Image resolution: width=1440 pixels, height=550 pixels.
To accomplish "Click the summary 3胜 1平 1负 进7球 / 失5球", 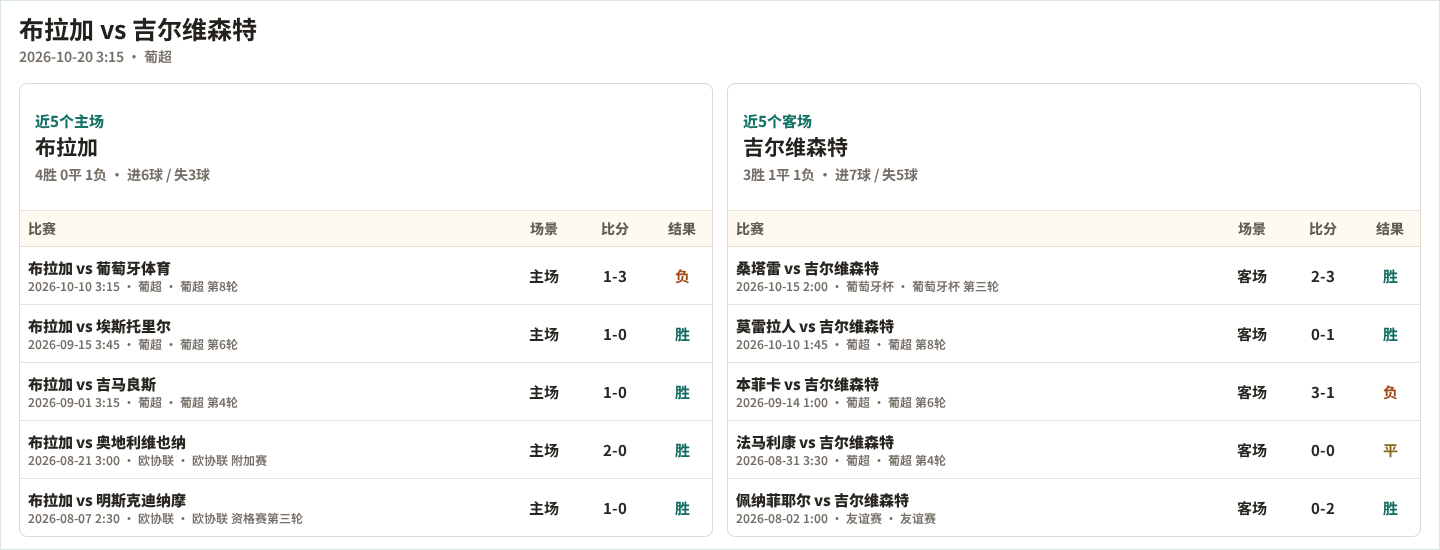I will pos(830,175).
